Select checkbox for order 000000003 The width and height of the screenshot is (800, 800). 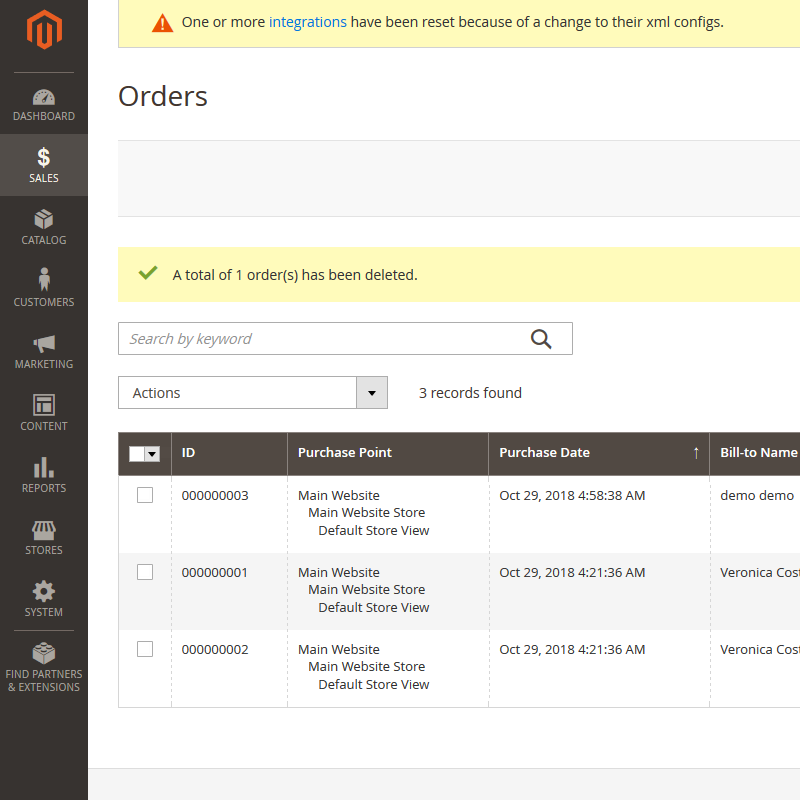tap(145, 495)
